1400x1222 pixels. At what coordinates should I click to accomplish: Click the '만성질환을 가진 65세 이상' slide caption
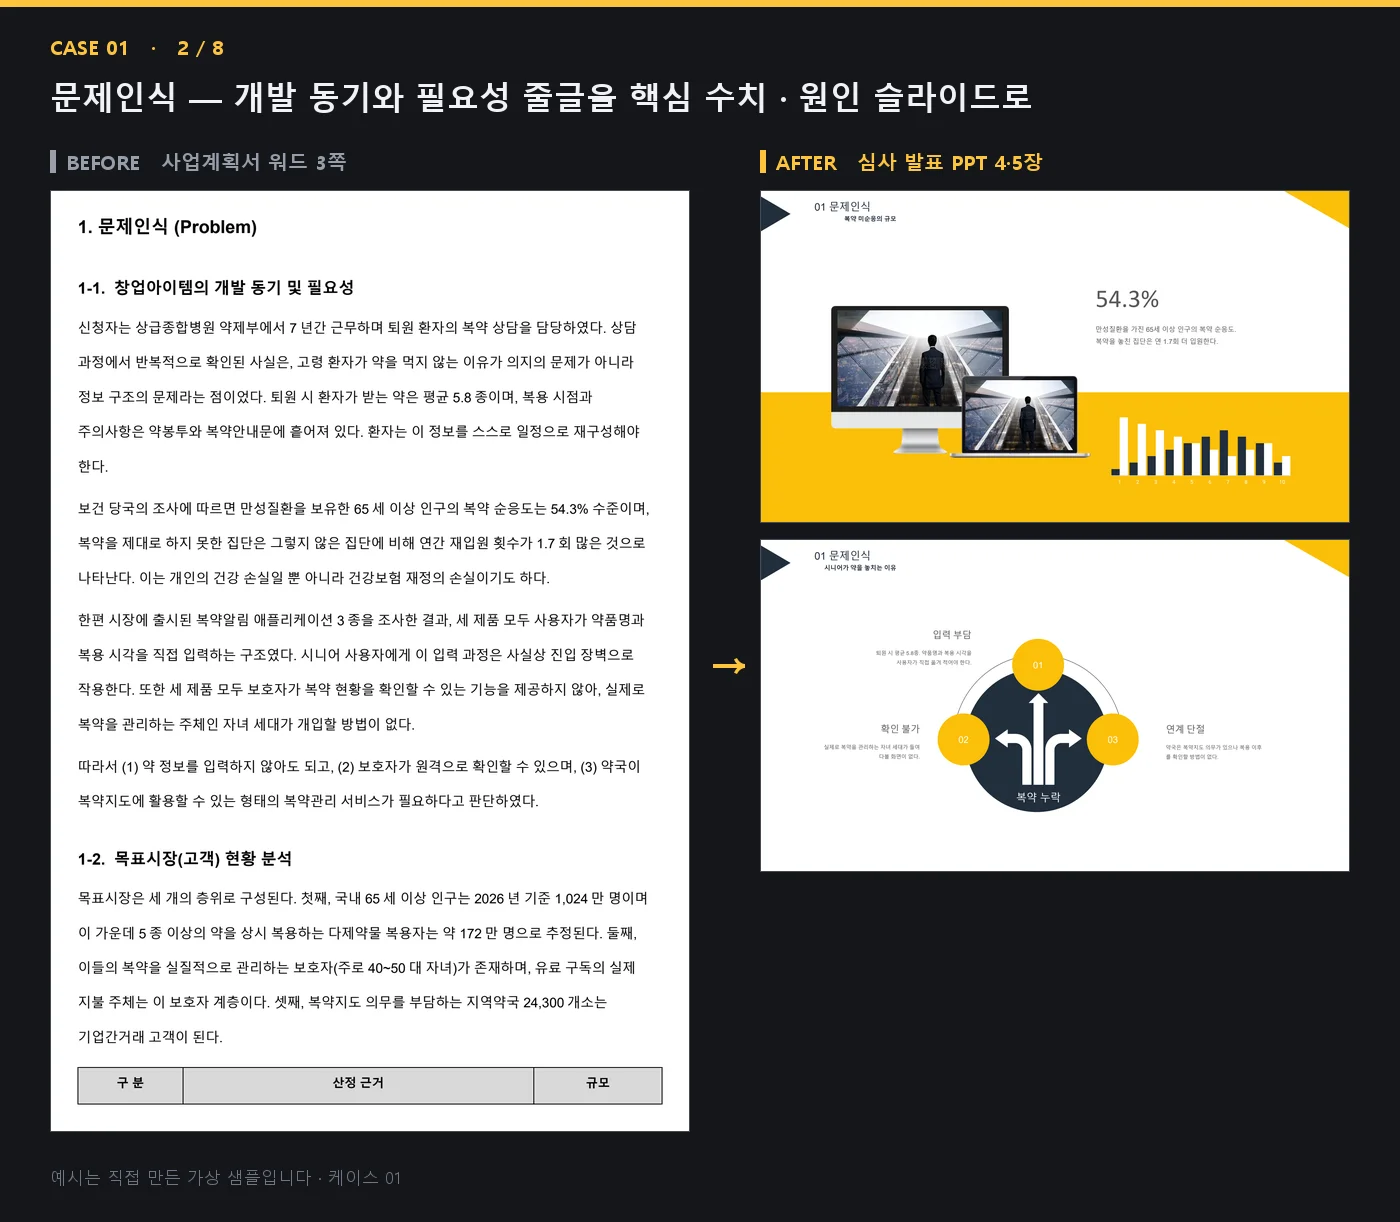click(1165, 335)
